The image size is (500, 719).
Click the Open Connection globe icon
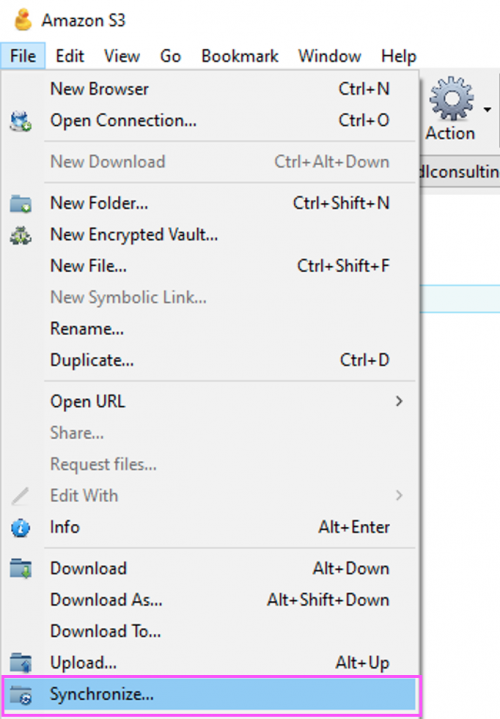21,121
